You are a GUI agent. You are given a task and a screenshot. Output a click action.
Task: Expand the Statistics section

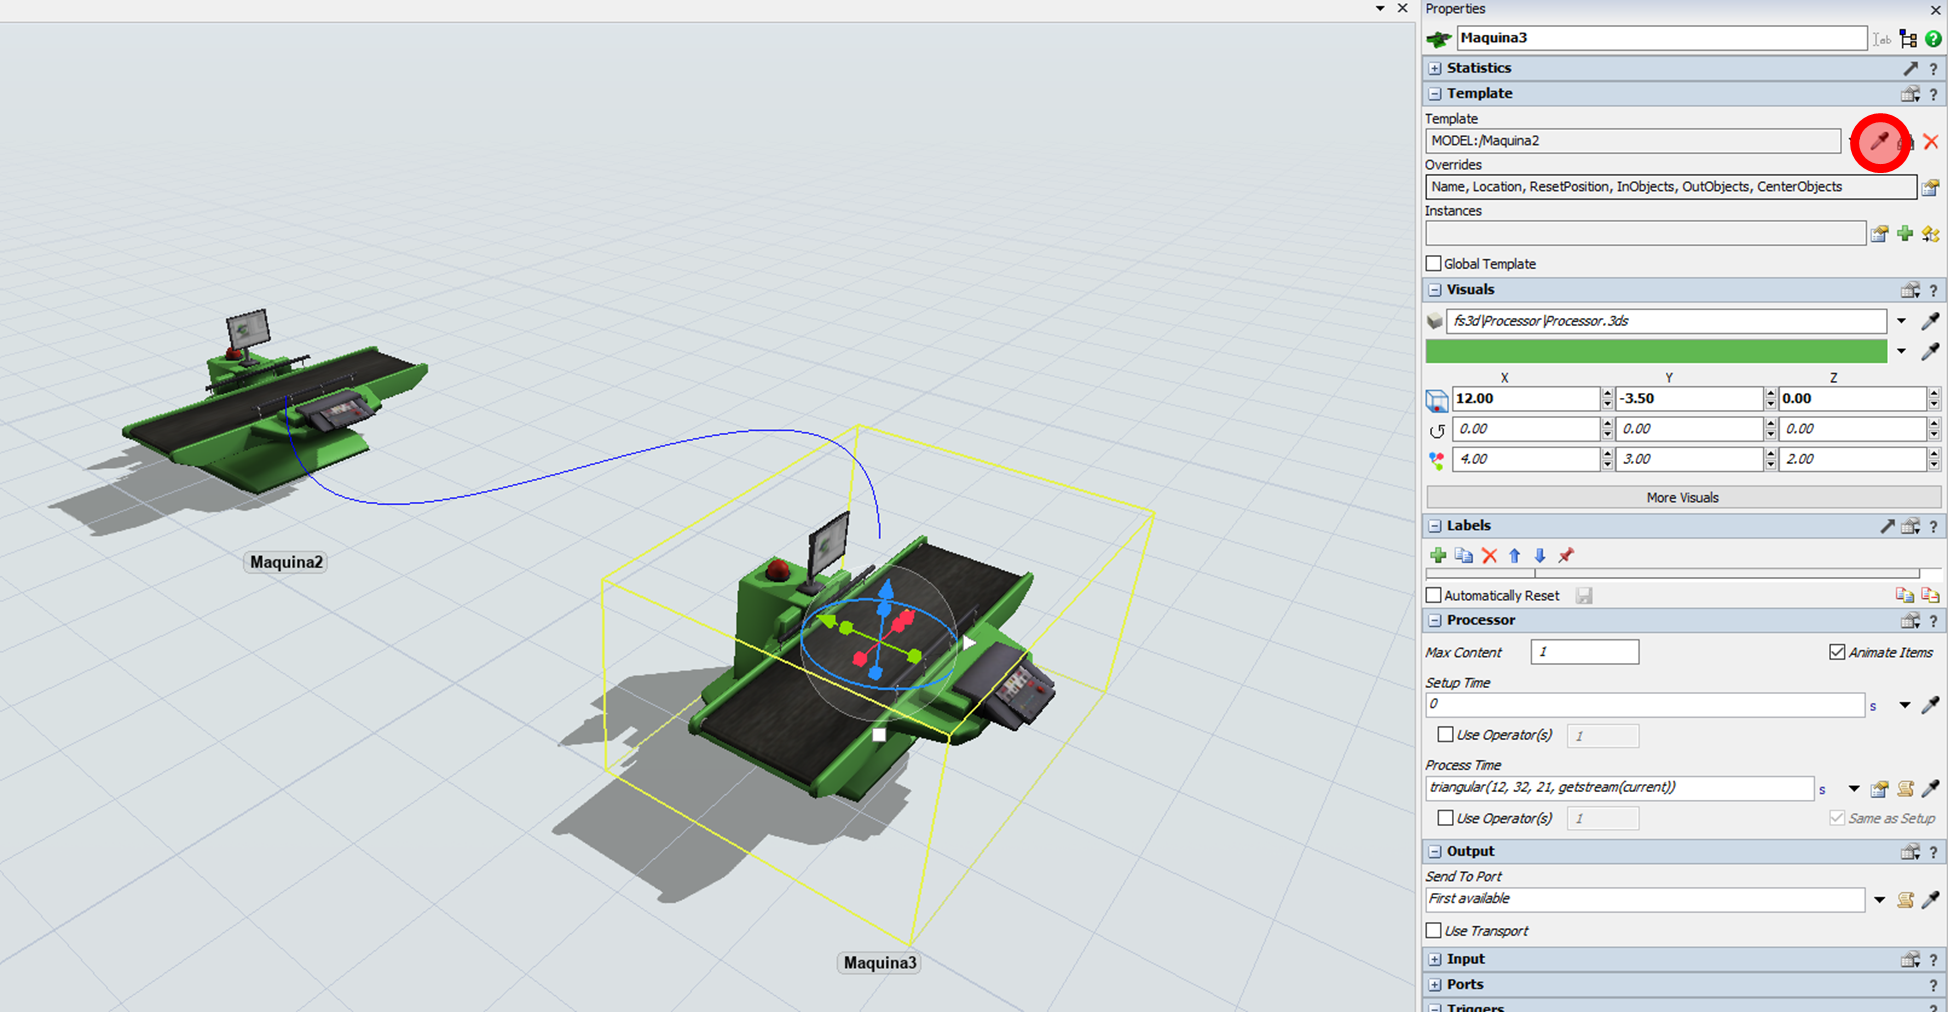coord(1435,68)
